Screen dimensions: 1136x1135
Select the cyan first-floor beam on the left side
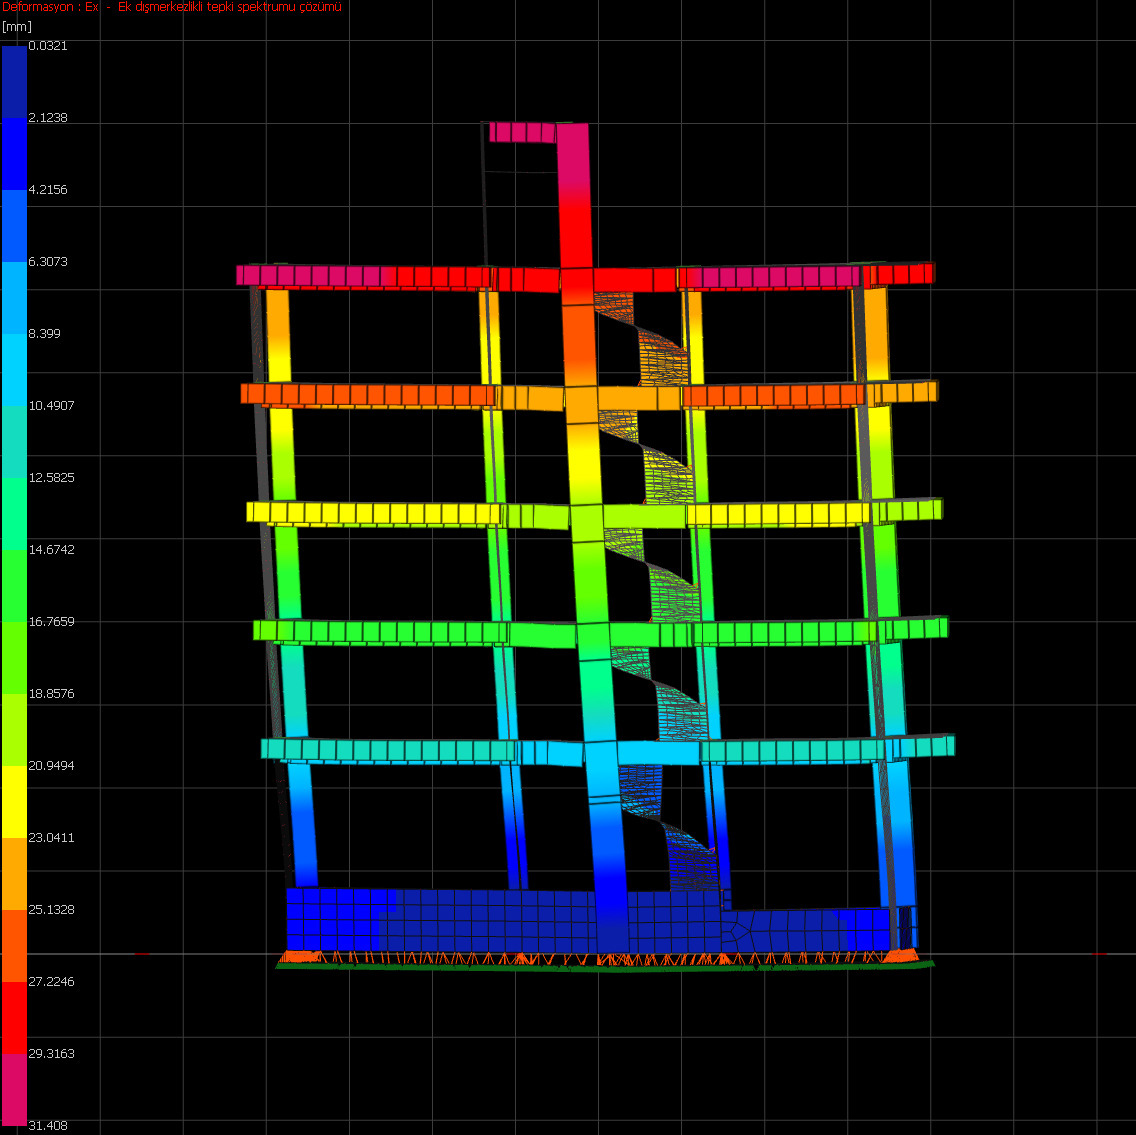390,750
